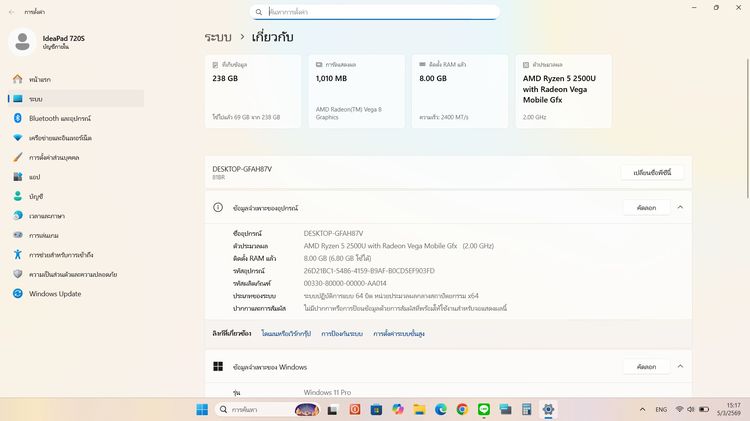
Task: Collapse the Windows specifications section chevron
Action: click(680, 366)
